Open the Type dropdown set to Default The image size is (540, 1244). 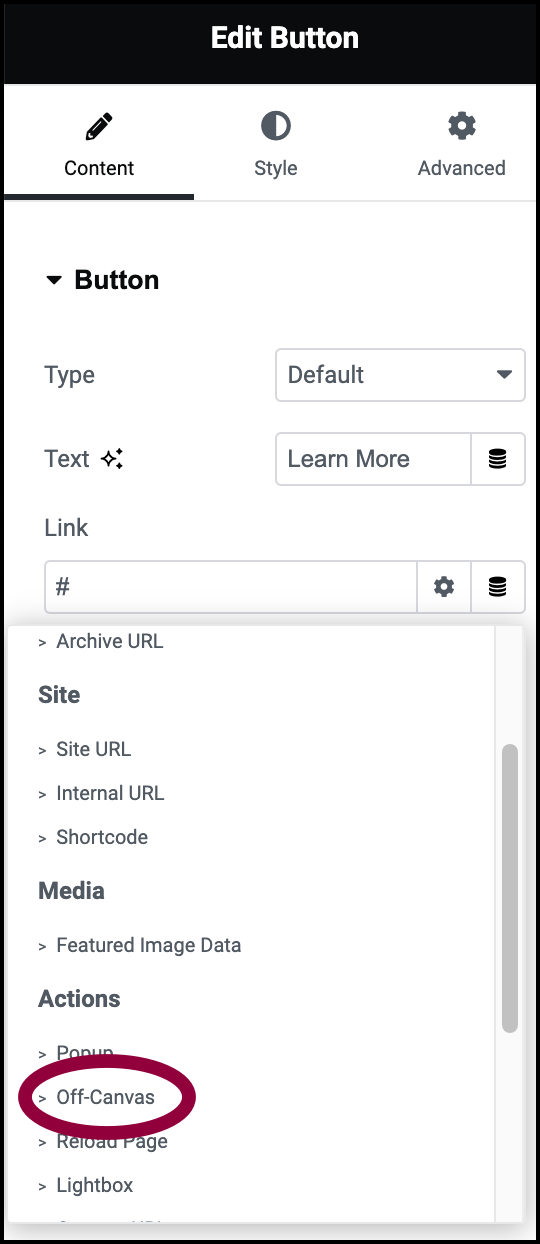[x=400, y=375]
